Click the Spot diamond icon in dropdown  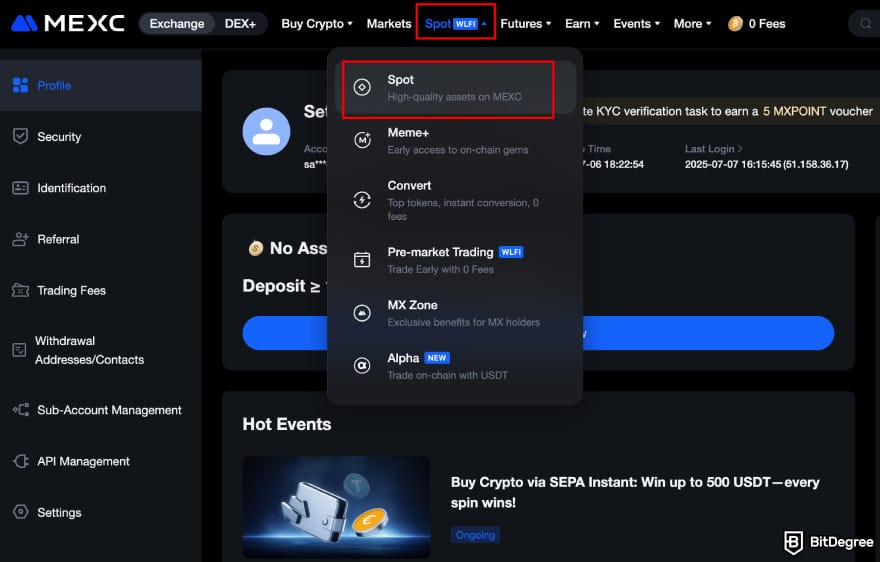[x=362, y=88]
